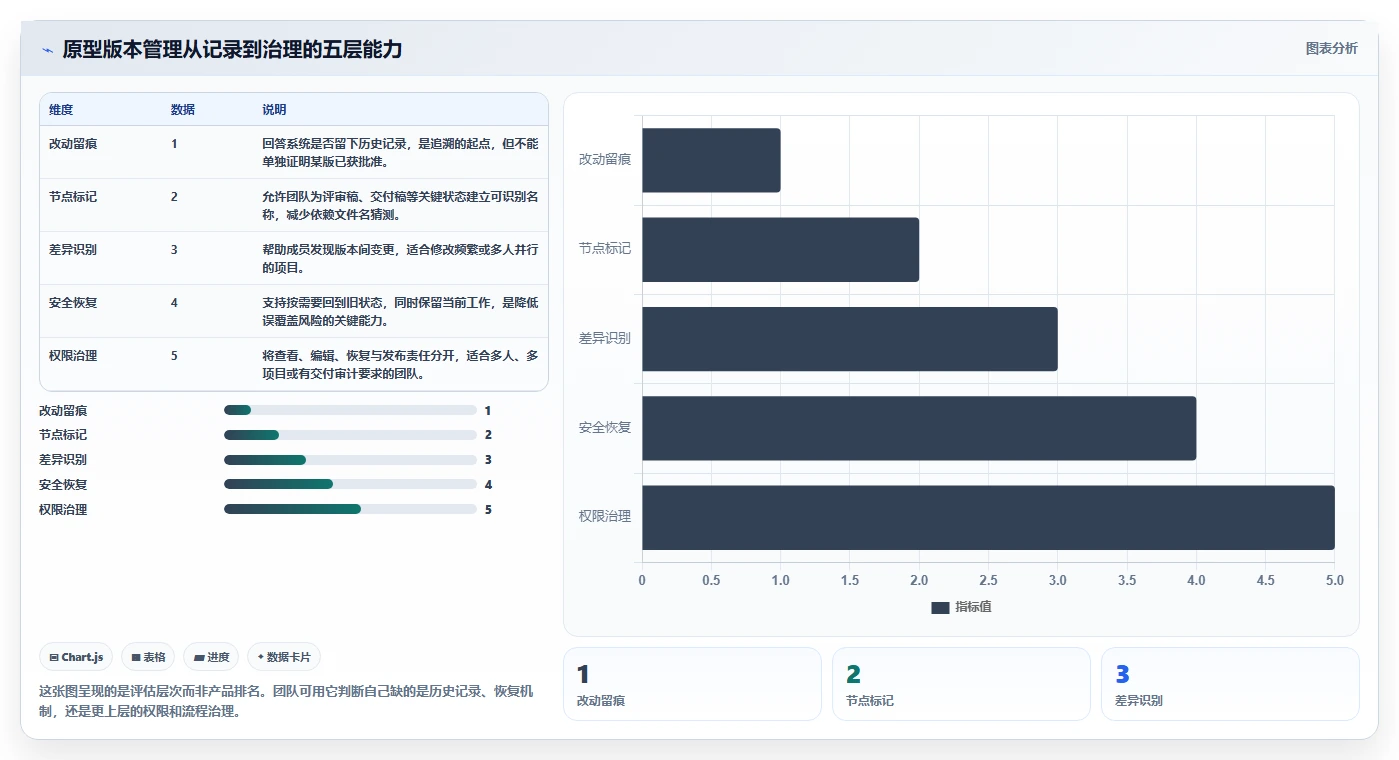This screenshot has height=760, width=1399.
Task: Click the 安全恢复 y-axis label in chart
Action: click(x=605, y=428)
